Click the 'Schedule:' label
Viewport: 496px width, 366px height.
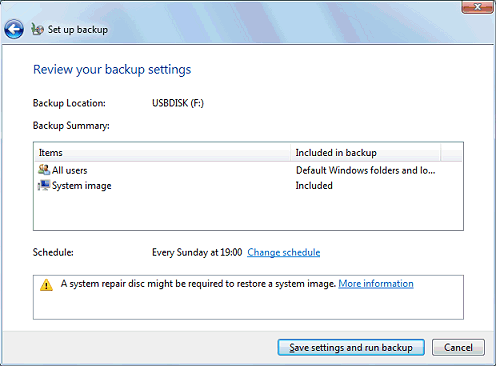53,252
